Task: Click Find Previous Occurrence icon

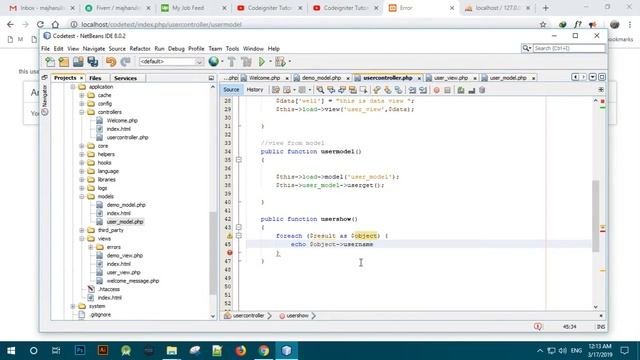Action: tap(331, 90)
